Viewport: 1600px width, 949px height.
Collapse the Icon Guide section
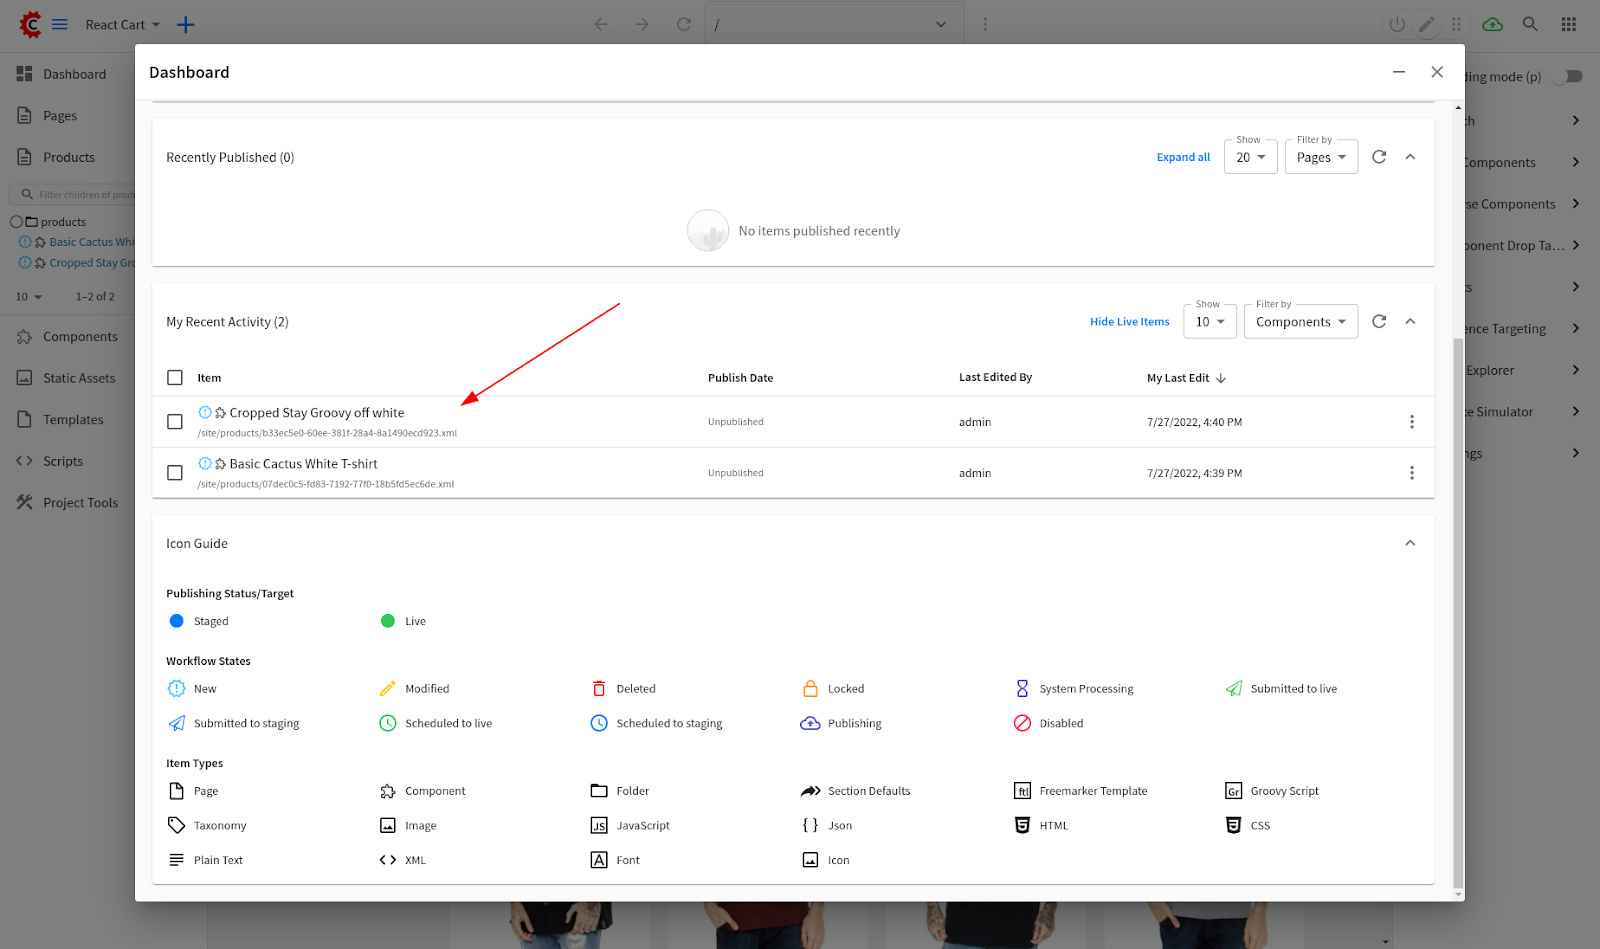click(x=1410, y=543)
